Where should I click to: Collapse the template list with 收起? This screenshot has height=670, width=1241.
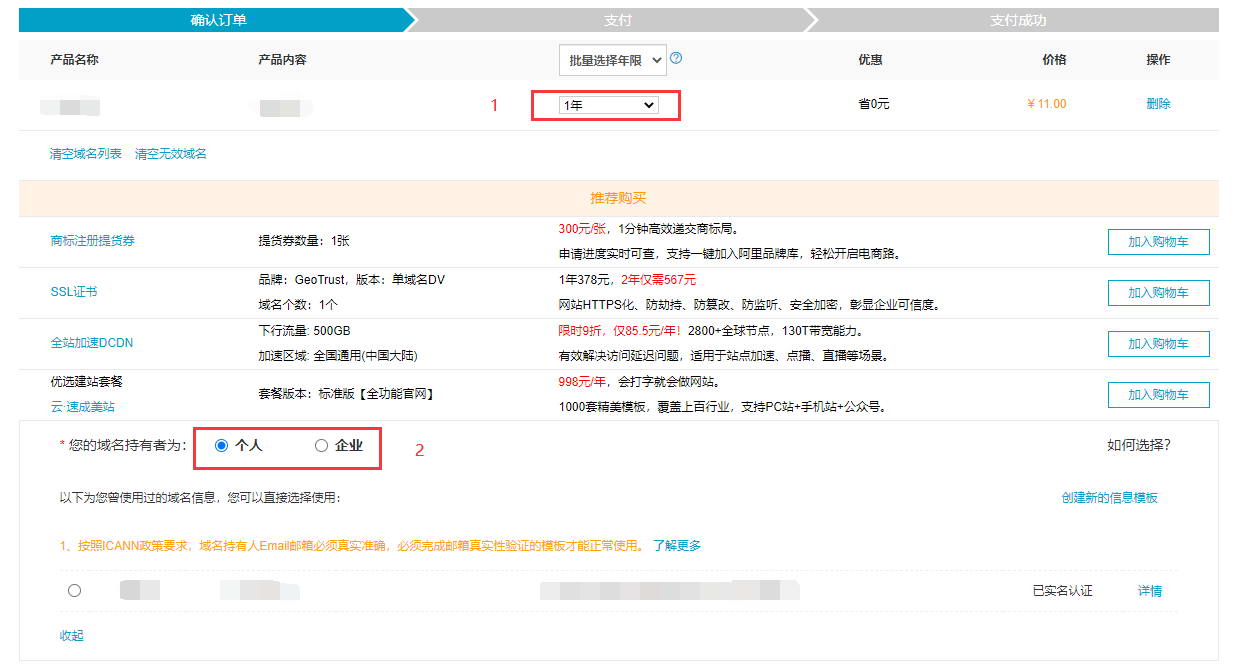[72, 636]
